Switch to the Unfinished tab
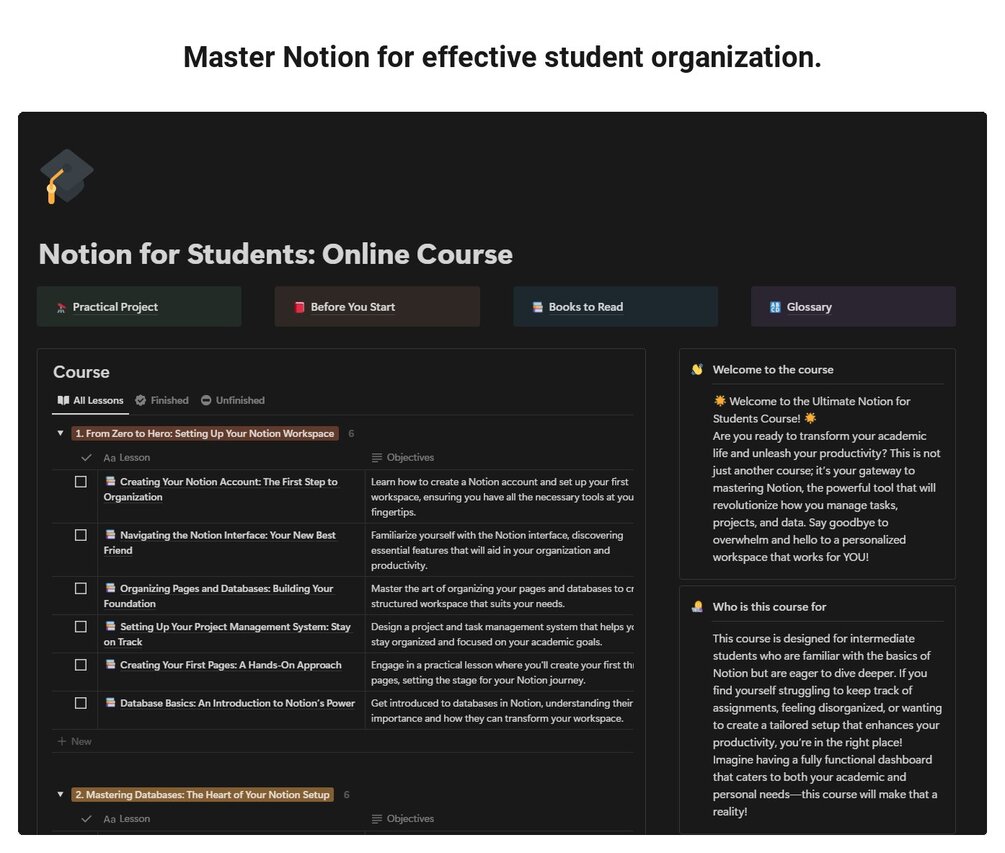 pyautogui.click(x=233, y=400)
